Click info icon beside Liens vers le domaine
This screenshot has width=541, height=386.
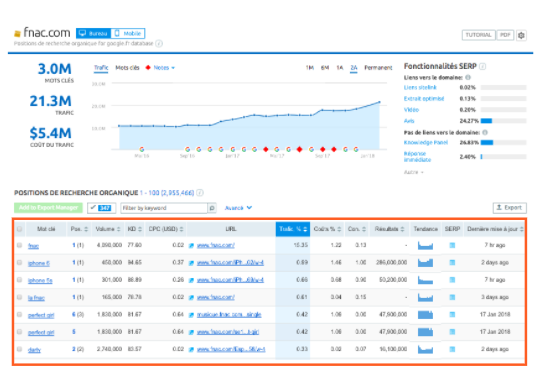(468, 77)
